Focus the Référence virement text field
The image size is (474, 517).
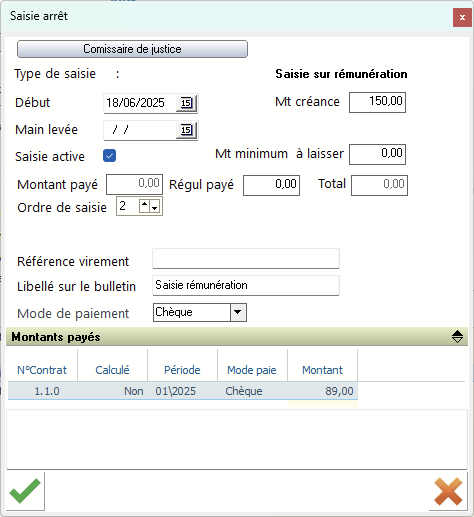point(246,258)
